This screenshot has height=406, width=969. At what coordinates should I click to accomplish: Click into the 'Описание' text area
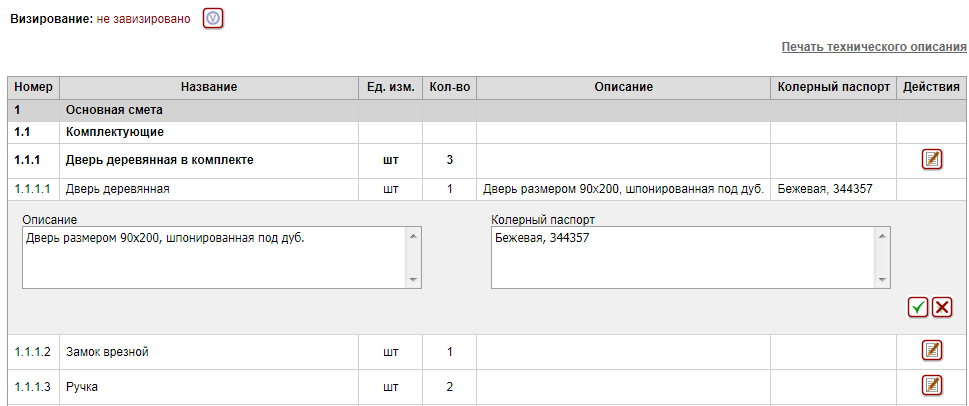coord(212,257)
